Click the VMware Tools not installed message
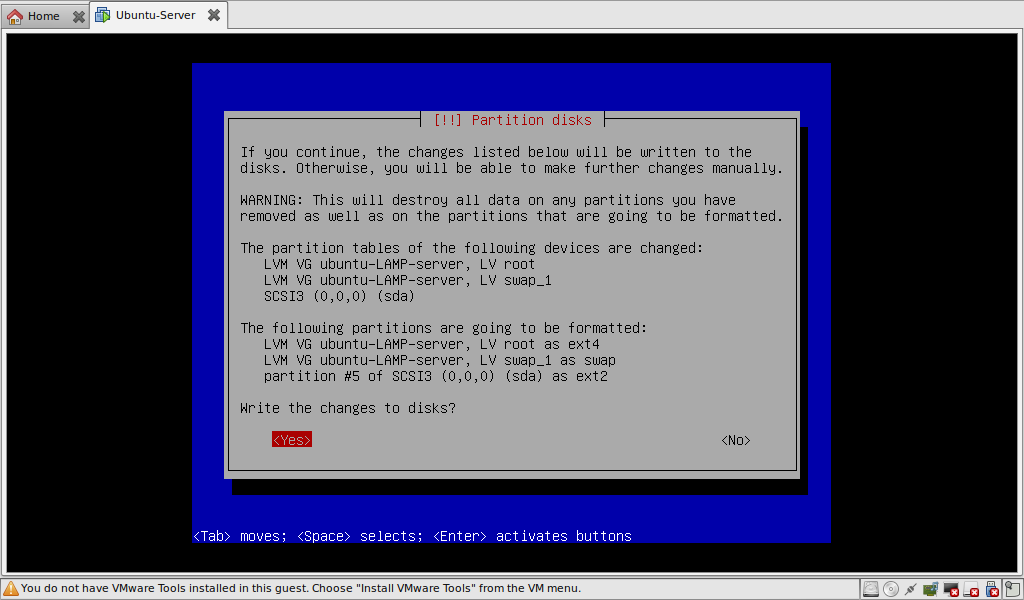The width and height of the screenshot is (1024, 600). [x=301, y=588]
